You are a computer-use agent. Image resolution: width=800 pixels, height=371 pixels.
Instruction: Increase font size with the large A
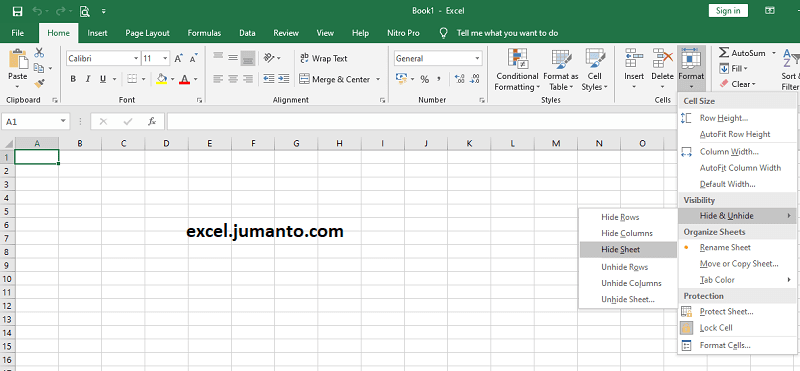(178, 59)
